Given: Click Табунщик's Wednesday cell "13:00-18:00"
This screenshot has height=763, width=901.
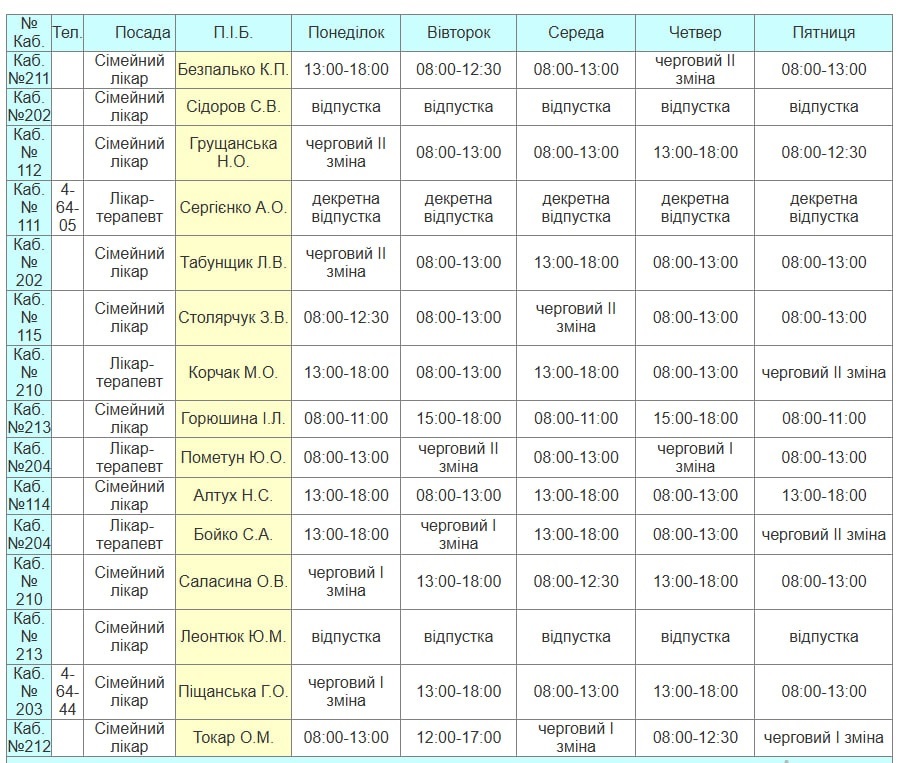Looking at the screenshot, I should coord(576,263).
